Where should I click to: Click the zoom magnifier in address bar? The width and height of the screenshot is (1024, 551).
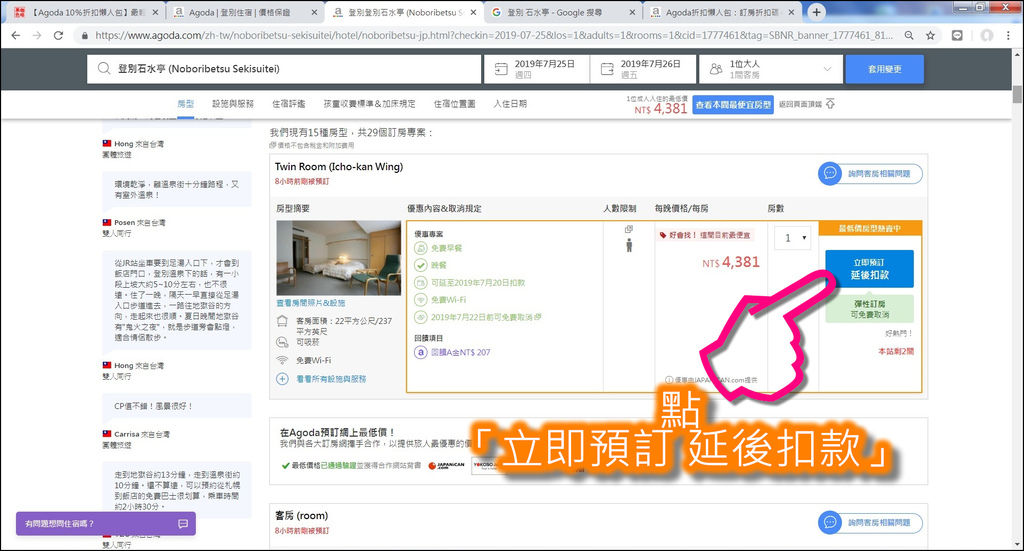click(x=909, y=35)
